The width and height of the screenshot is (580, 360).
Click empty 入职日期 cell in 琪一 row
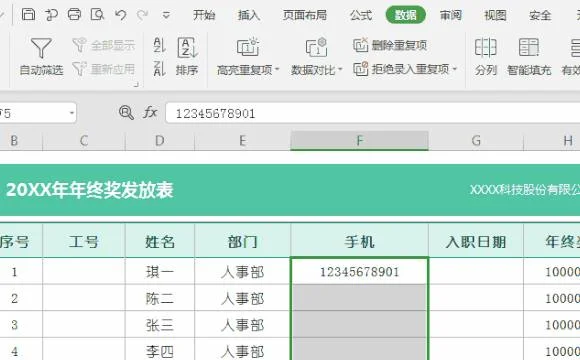476,272
